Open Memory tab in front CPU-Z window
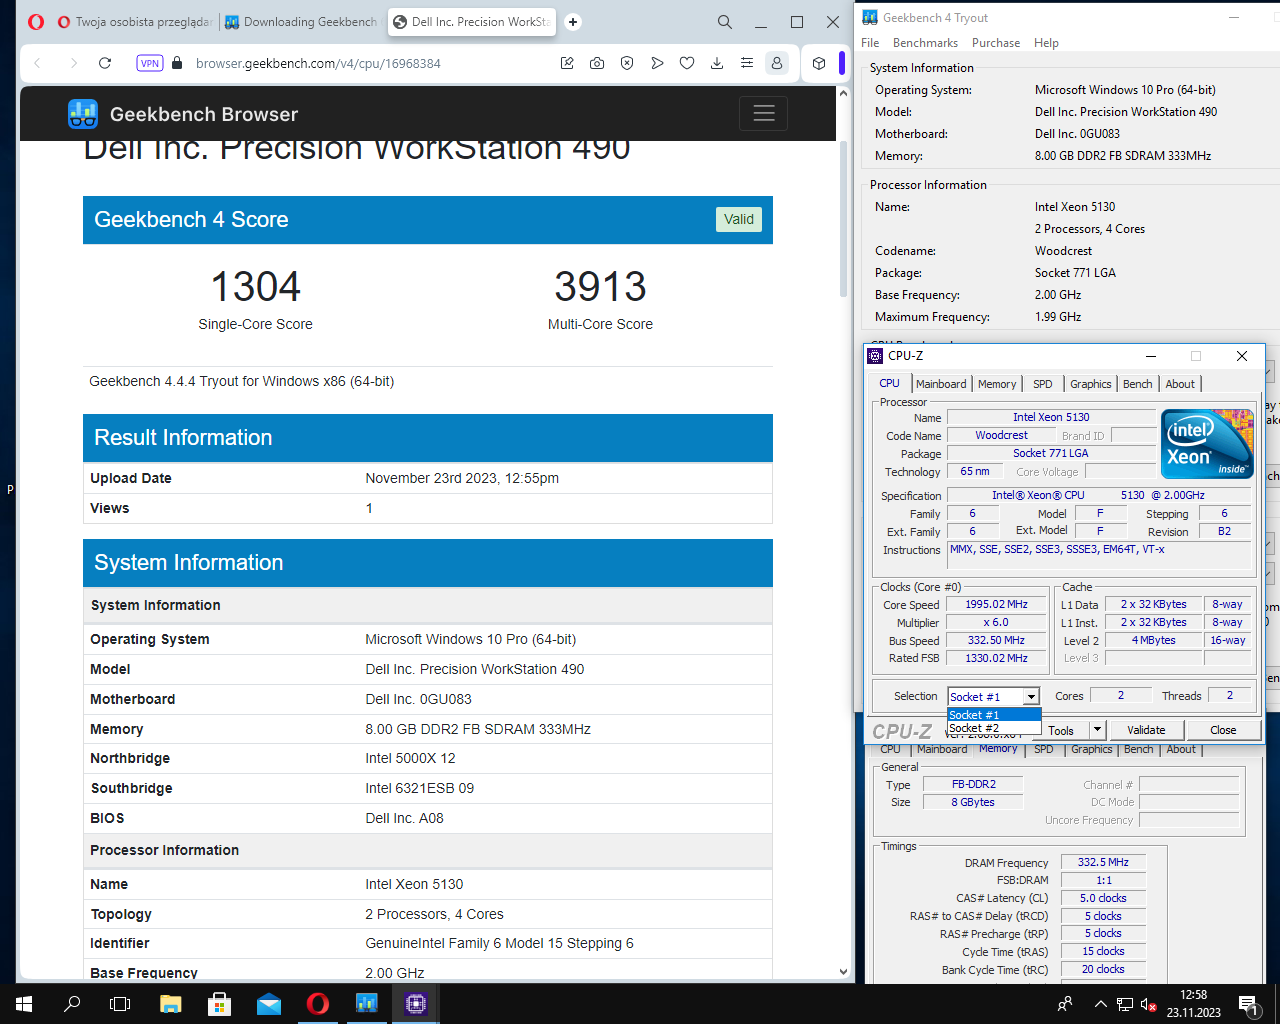Screen dimensions: 1280x1024 pos(997,384)
